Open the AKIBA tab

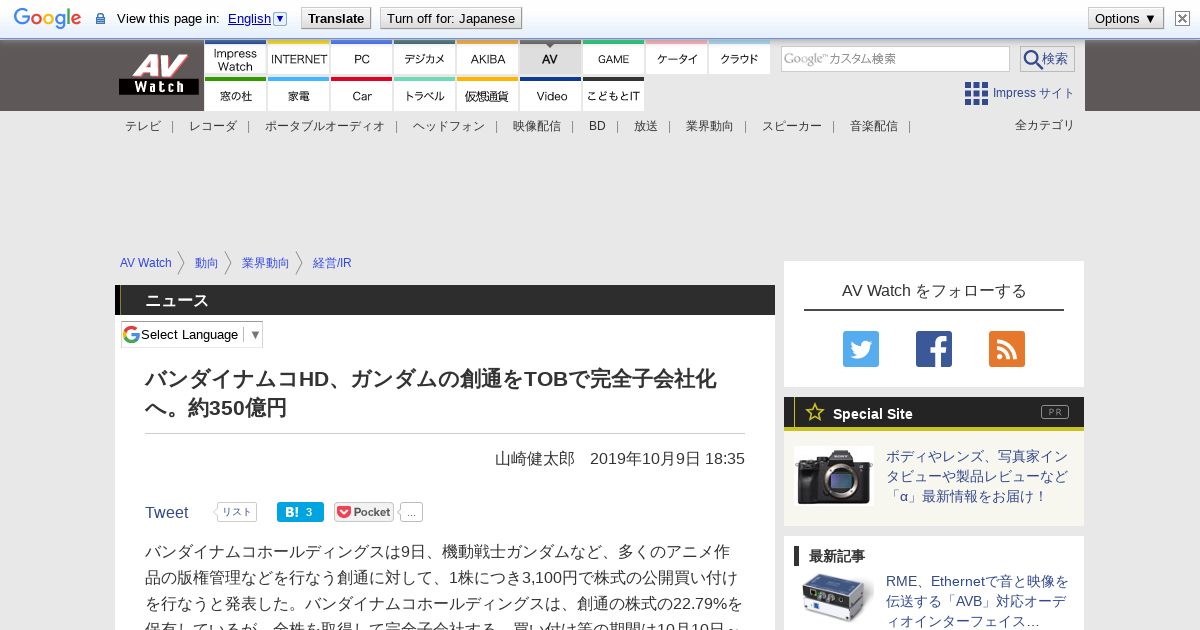pyautogui.click(x=488, y=59)
